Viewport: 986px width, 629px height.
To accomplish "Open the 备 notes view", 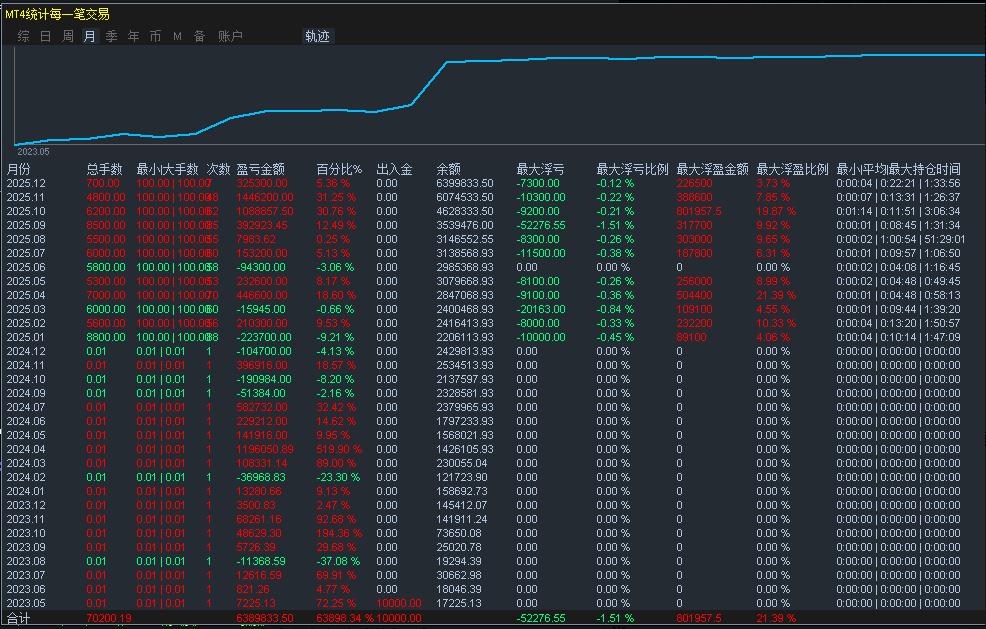I will point(198,35).
